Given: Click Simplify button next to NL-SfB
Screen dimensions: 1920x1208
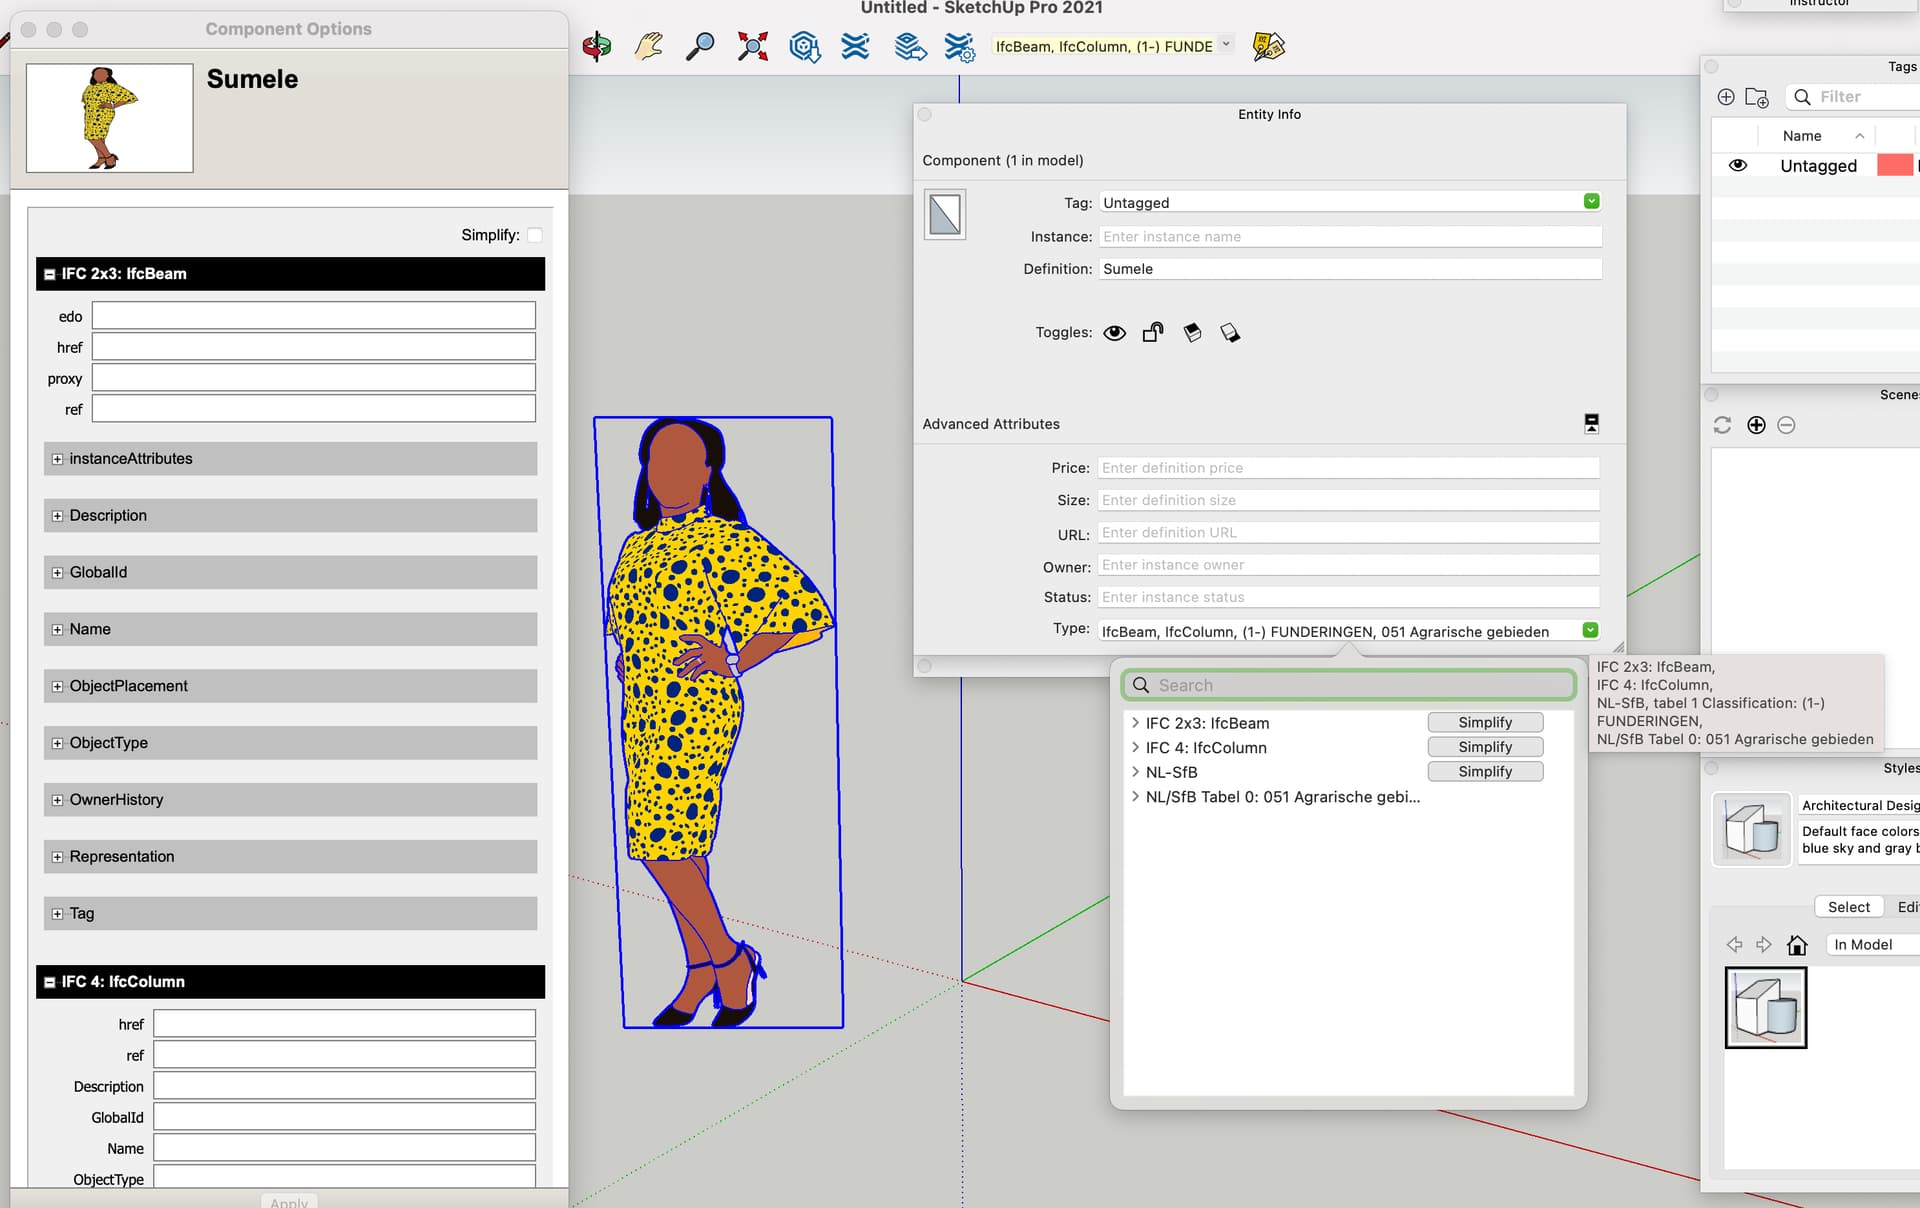Looking at the screenshot, I should 1484,772.
